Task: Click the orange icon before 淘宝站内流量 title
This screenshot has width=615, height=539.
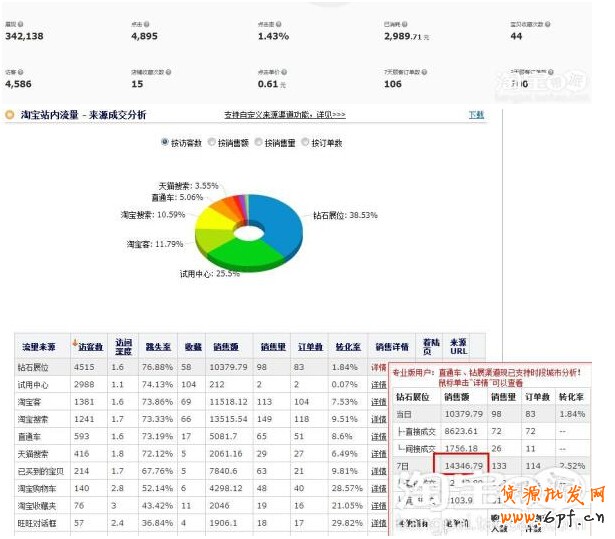Action: point(10,116)
